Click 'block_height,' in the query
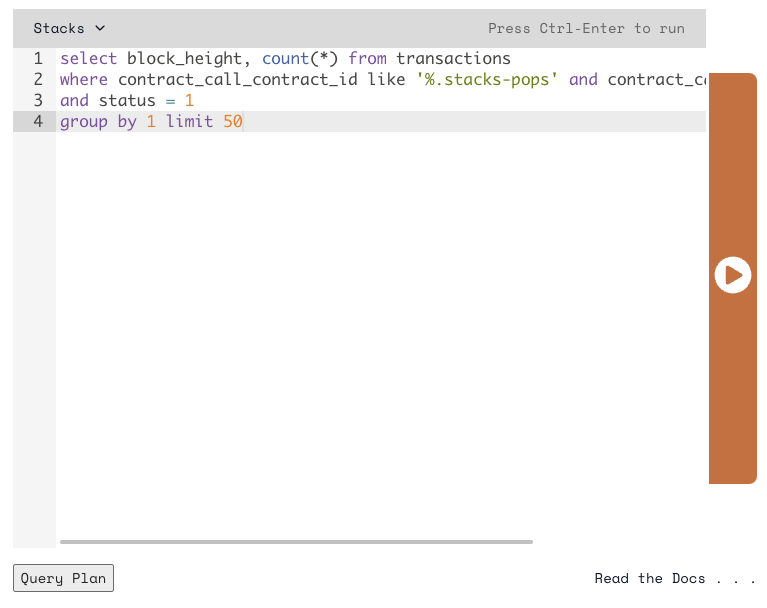This screenshot has height=608, width=767. point(189,59)
